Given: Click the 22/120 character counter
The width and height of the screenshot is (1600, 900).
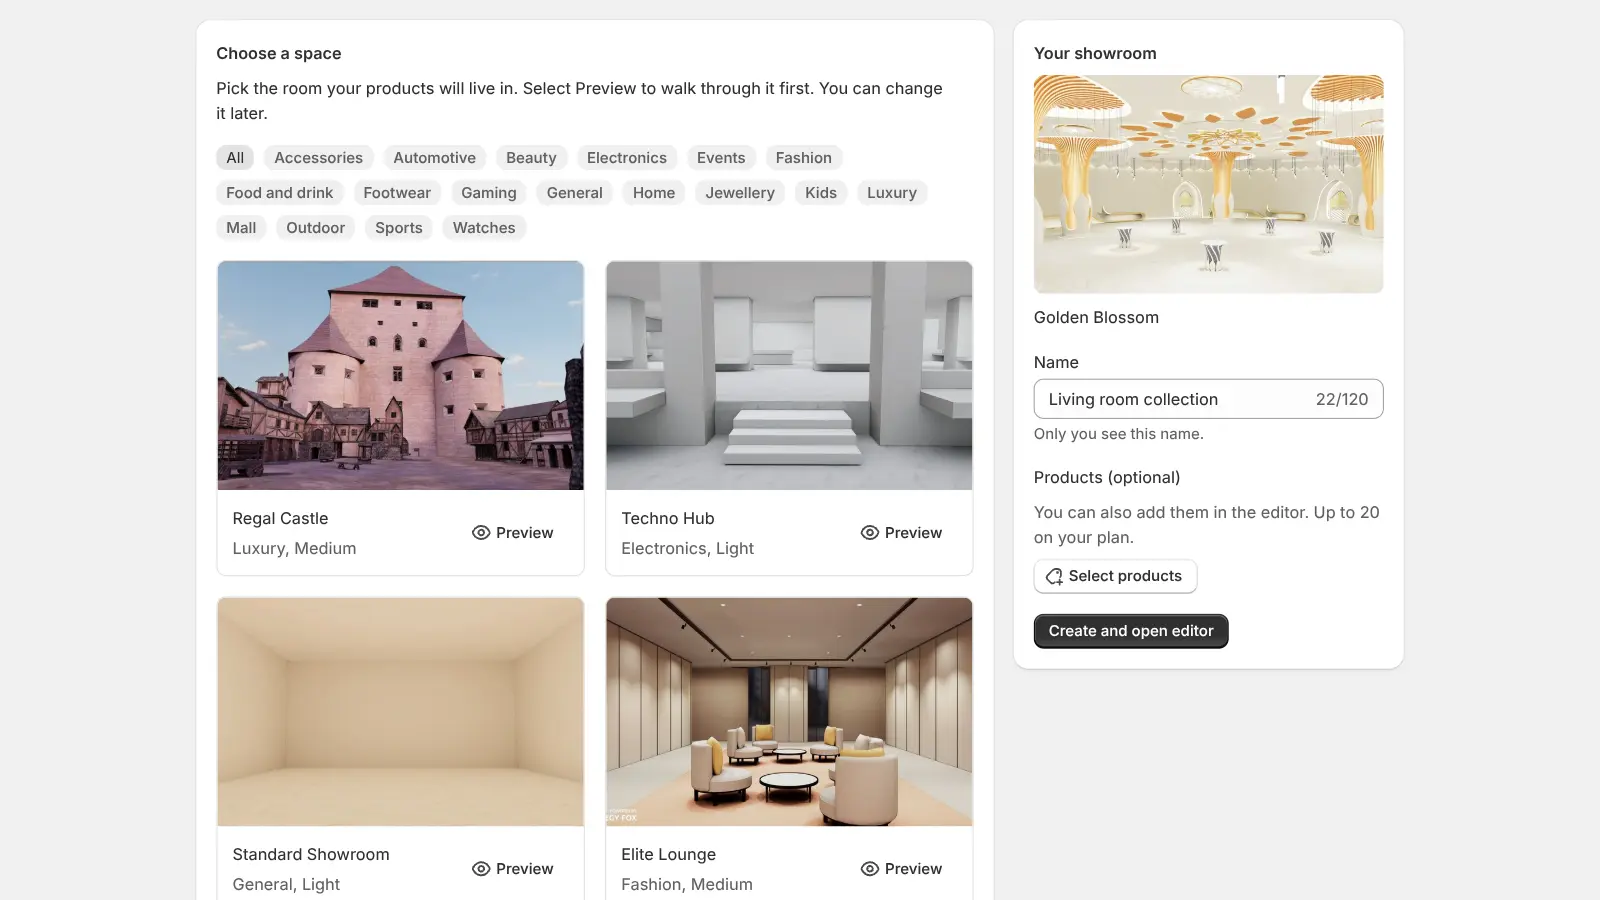Looking at the screenshot, I should pos(1342,399).
